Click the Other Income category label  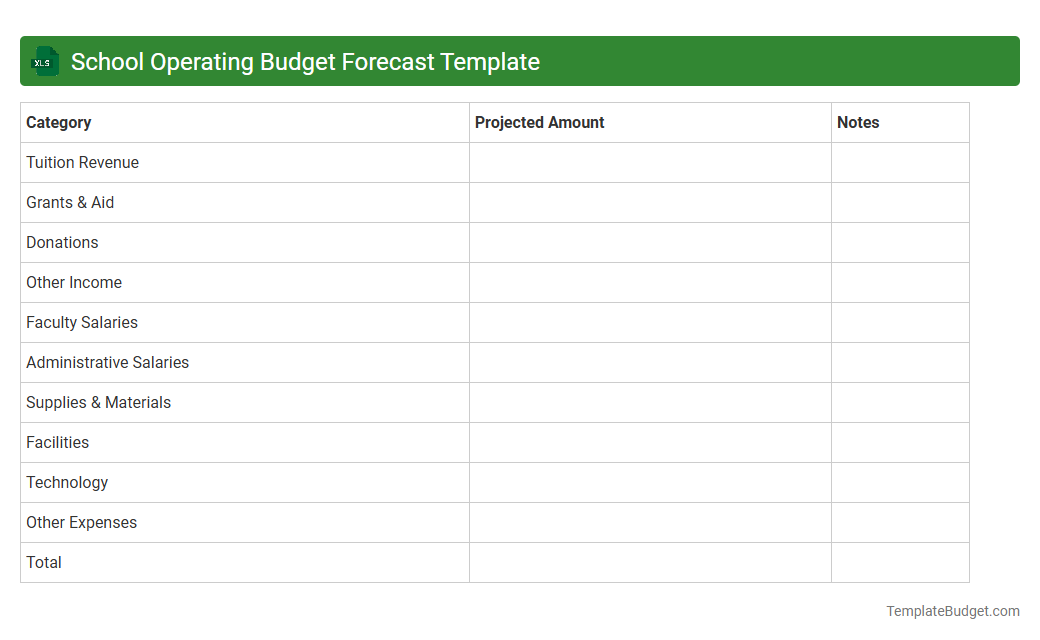(x=74, y=282)
